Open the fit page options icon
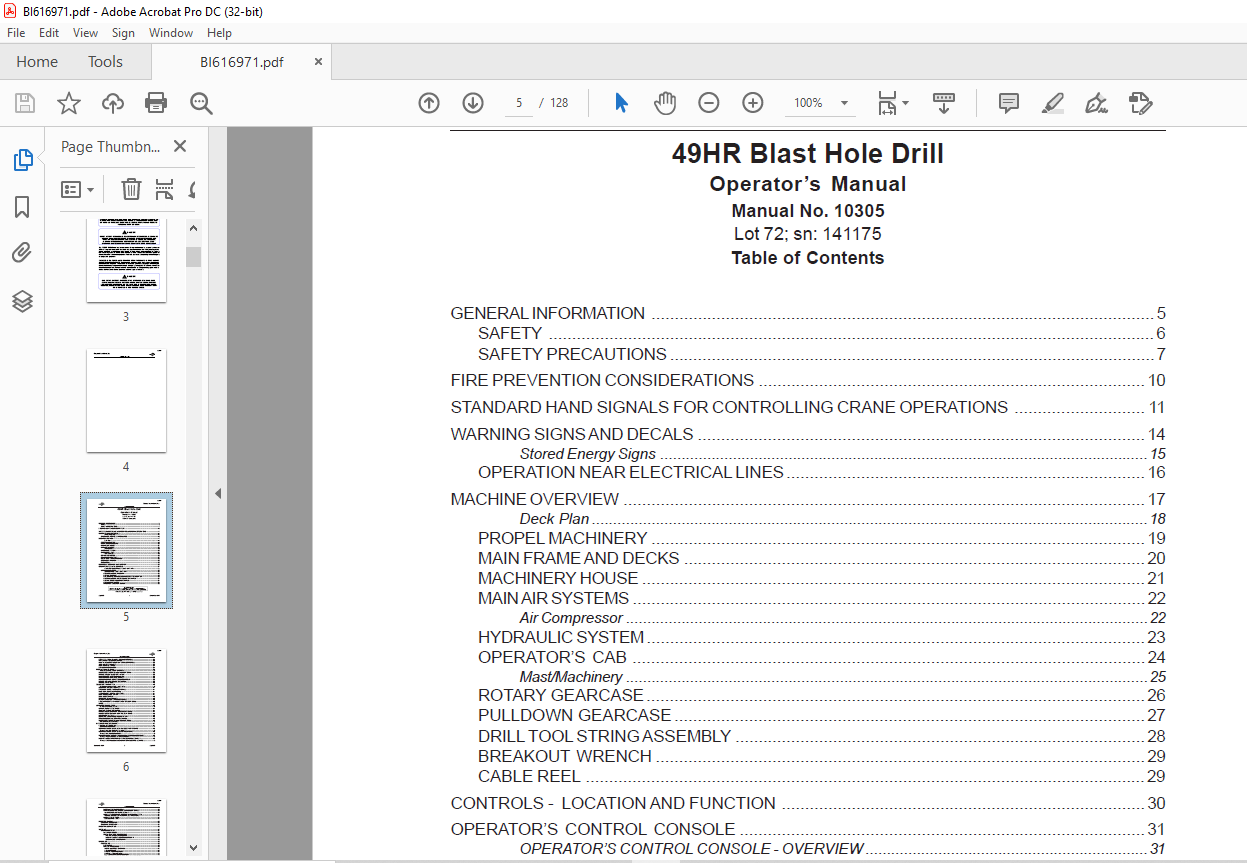Image resolution: width=1247 pixels, height=863 pixels. [887, 103]
